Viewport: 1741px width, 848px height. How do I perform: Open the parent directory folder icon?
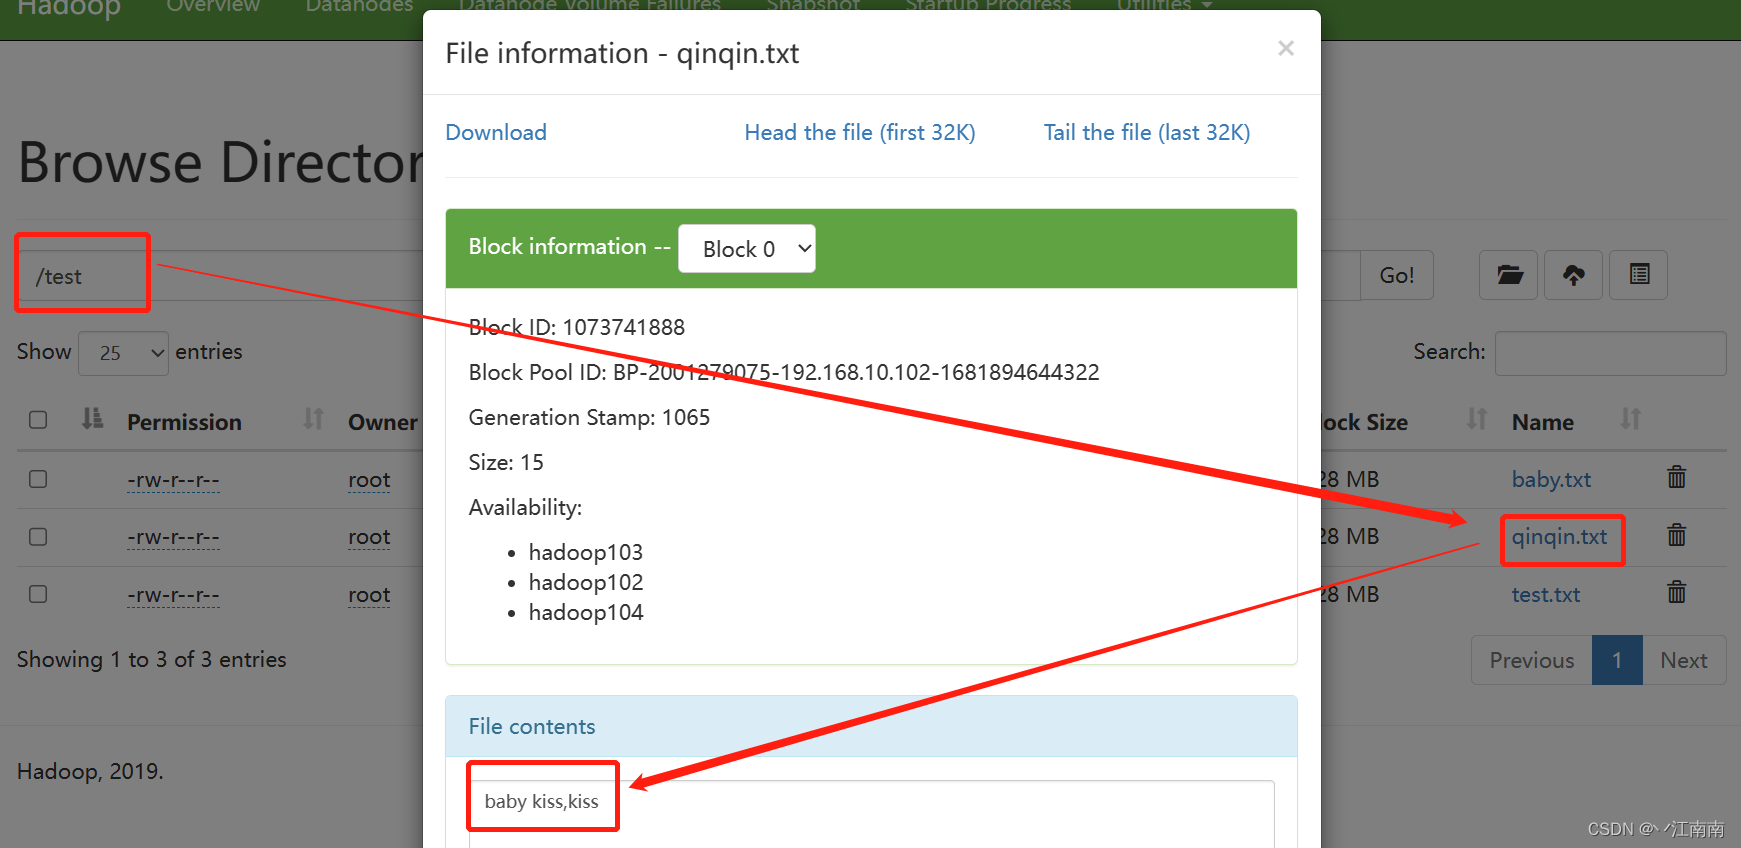pyautogui.click(x=1509, y=275)
